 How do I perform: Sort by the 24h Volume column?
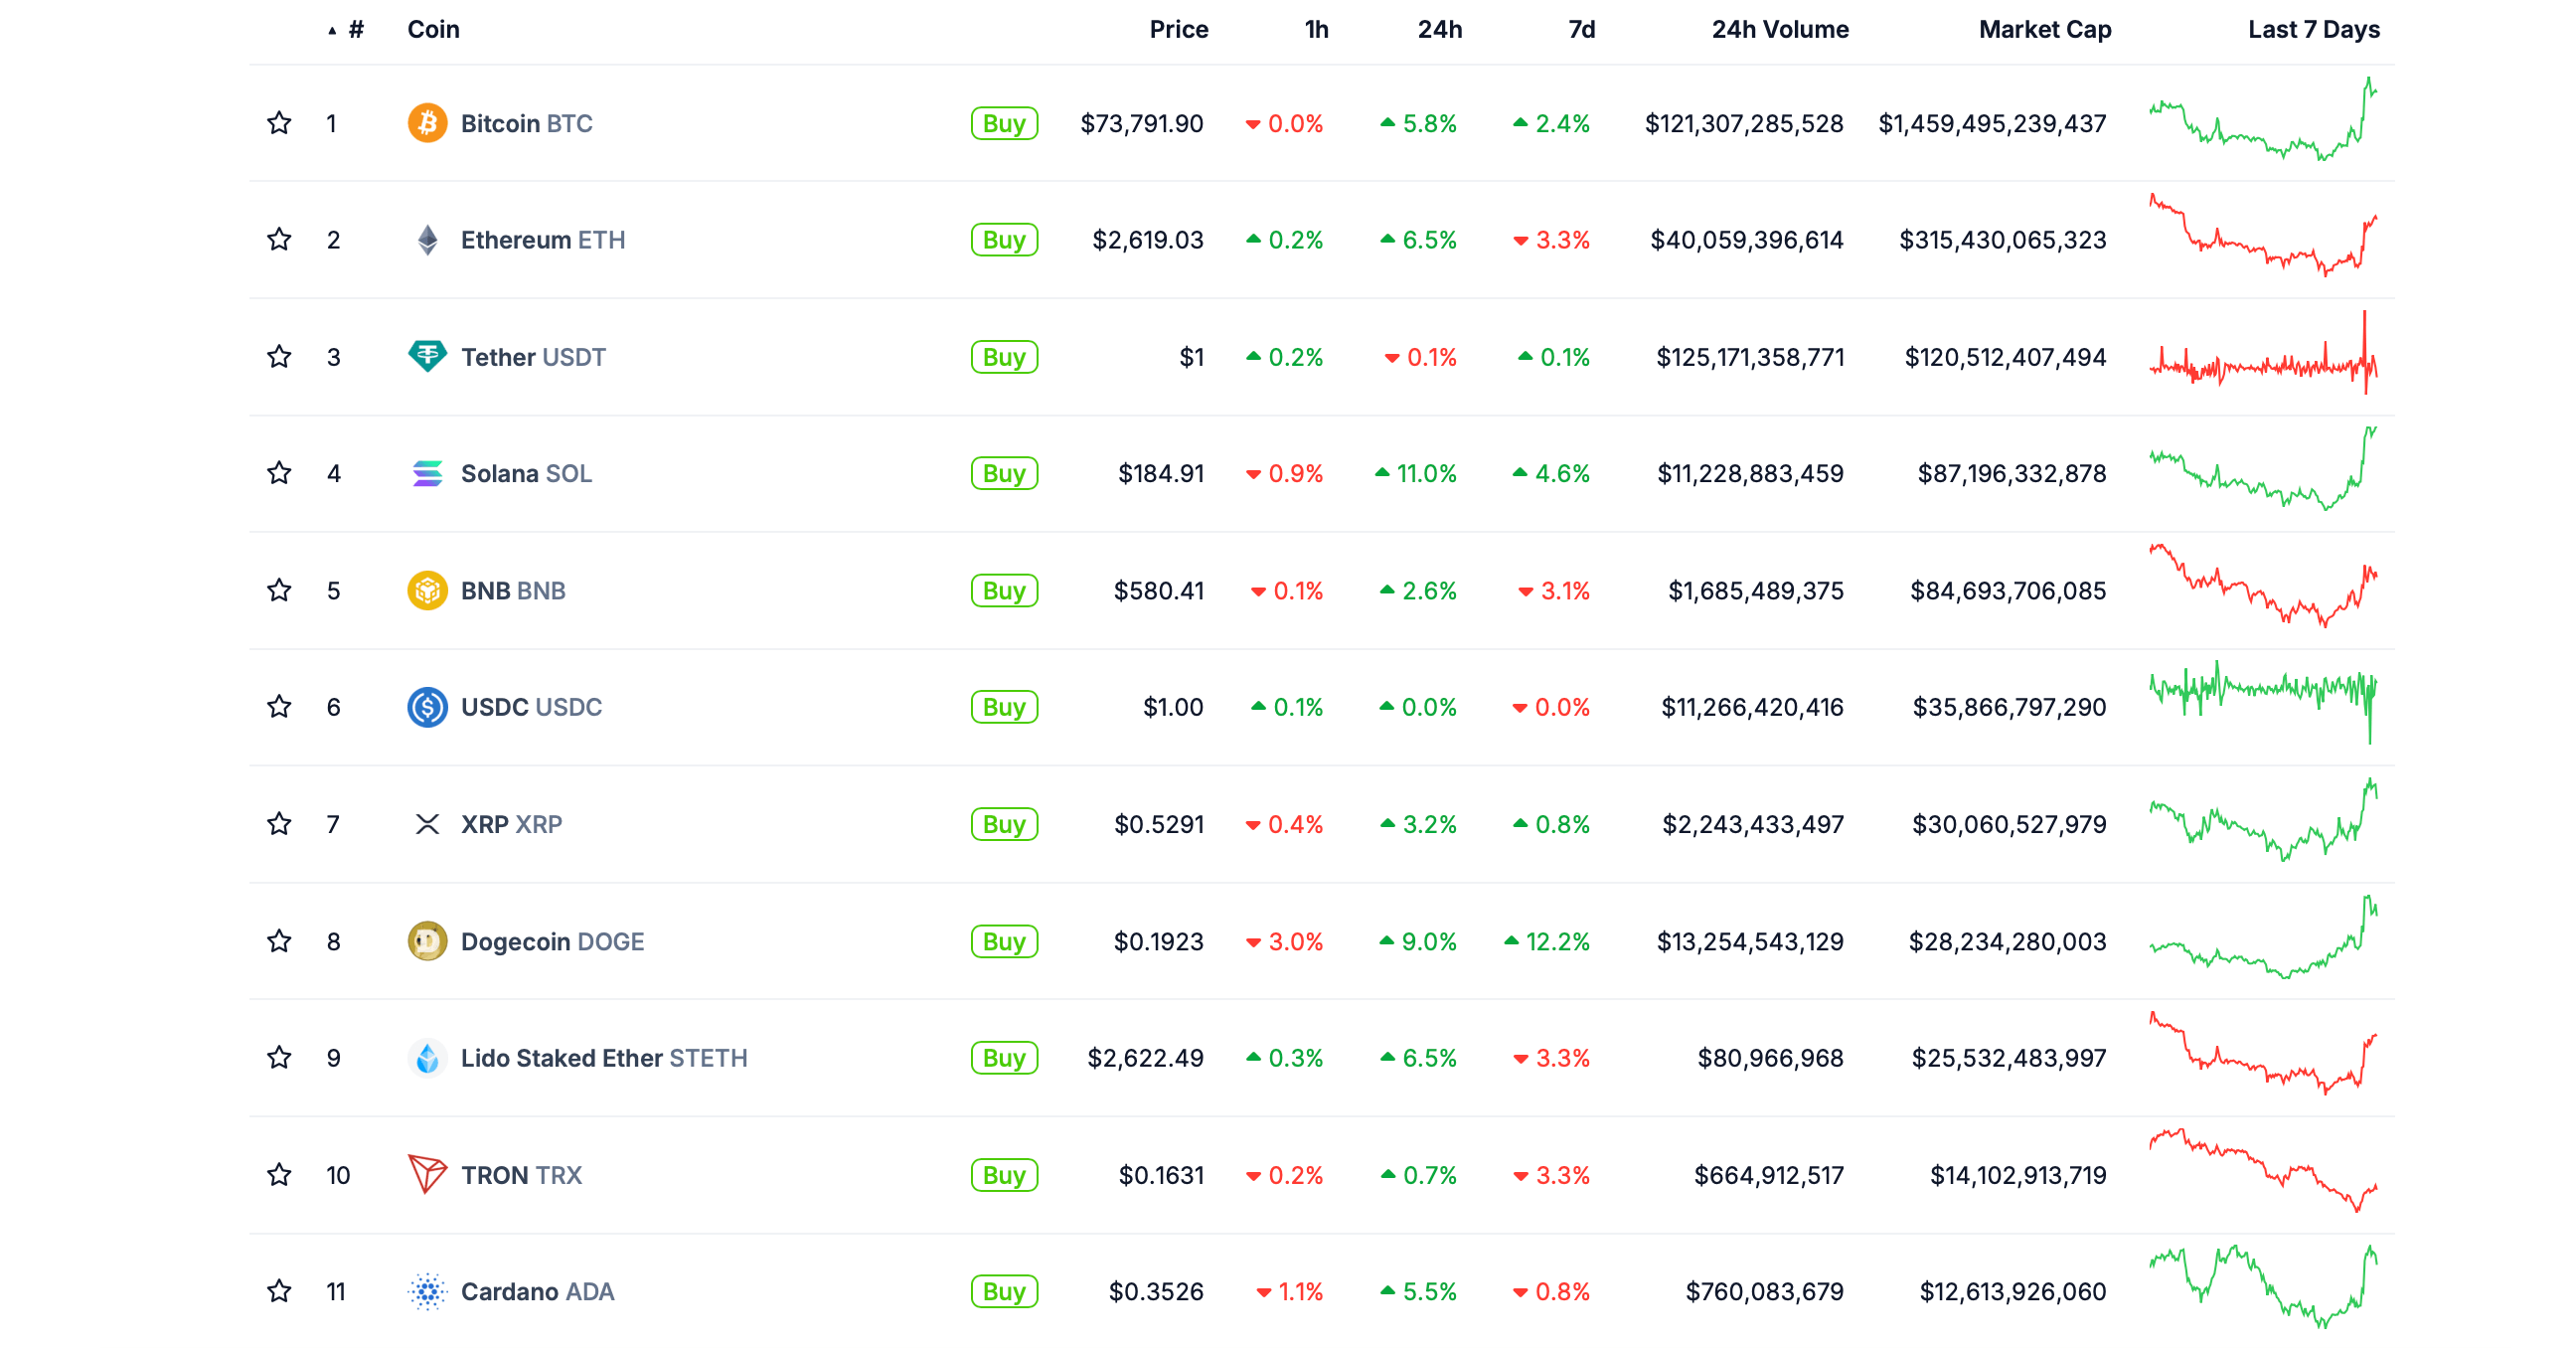(x=1780, y=30)
